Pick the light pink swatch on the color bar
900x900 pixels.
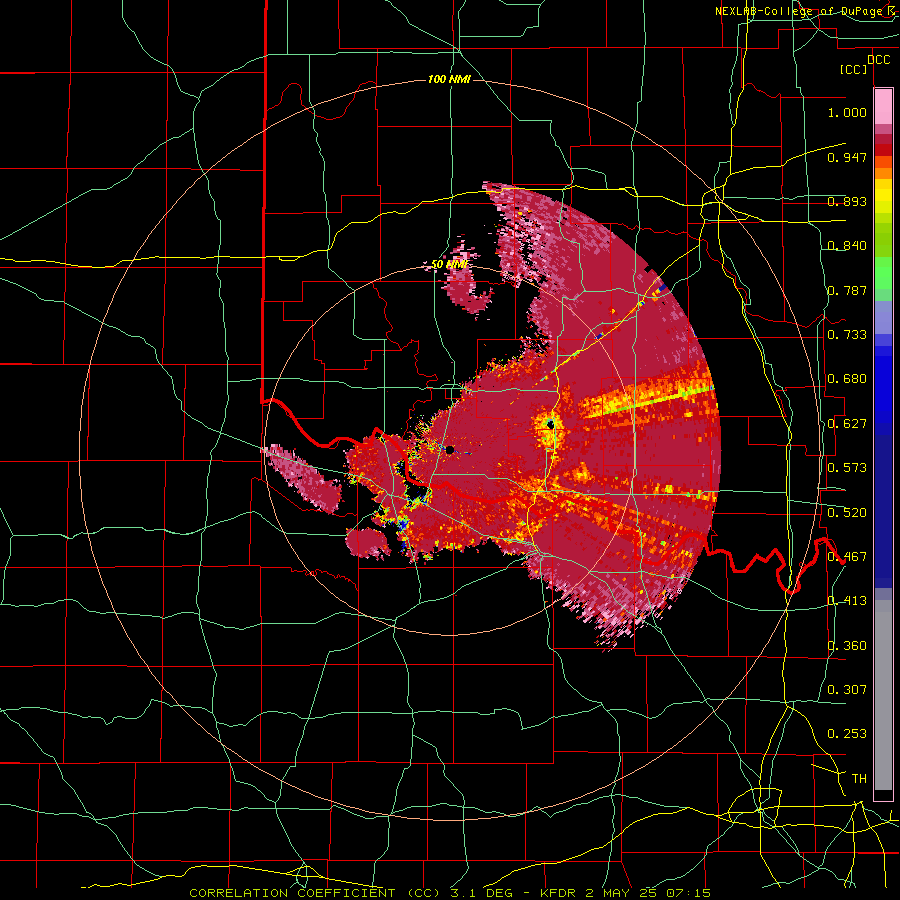pyautogui.click(x=883, y=106)
